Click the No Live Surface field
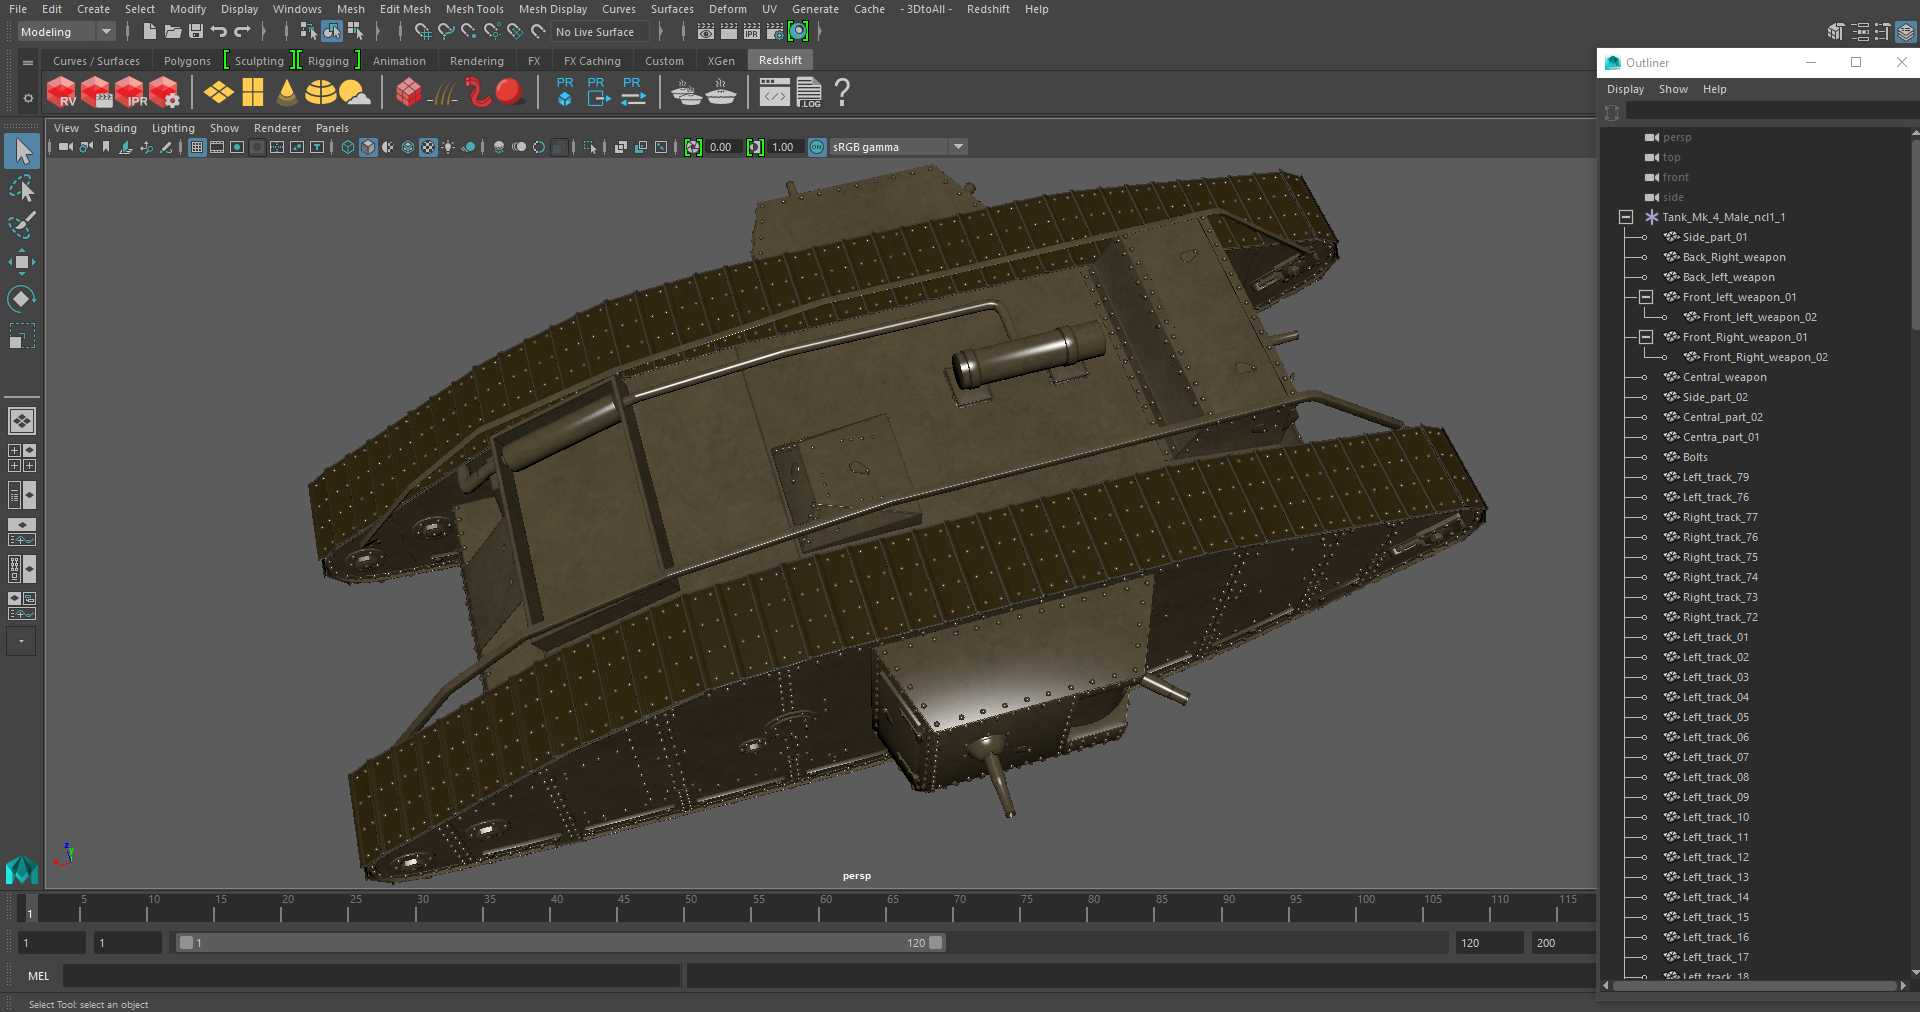 click(600, 32)
